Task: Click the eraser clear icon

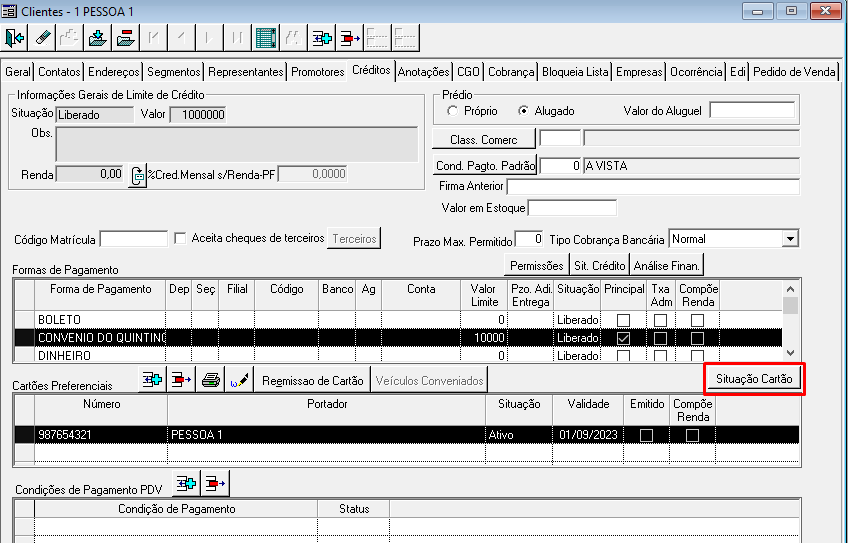Action: [x=43, y=38]
